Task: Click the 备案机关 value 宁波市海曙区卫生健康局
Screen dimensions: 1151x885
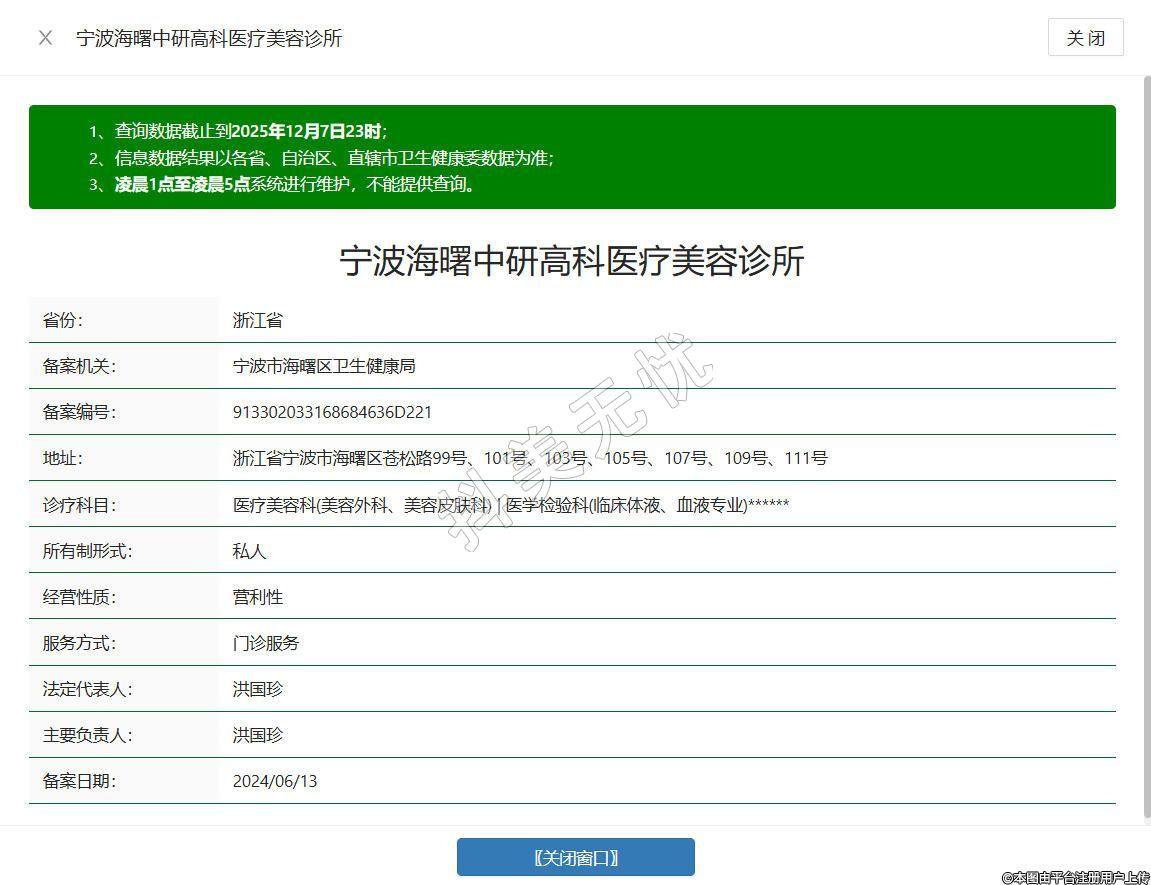Action: (324, 366)
